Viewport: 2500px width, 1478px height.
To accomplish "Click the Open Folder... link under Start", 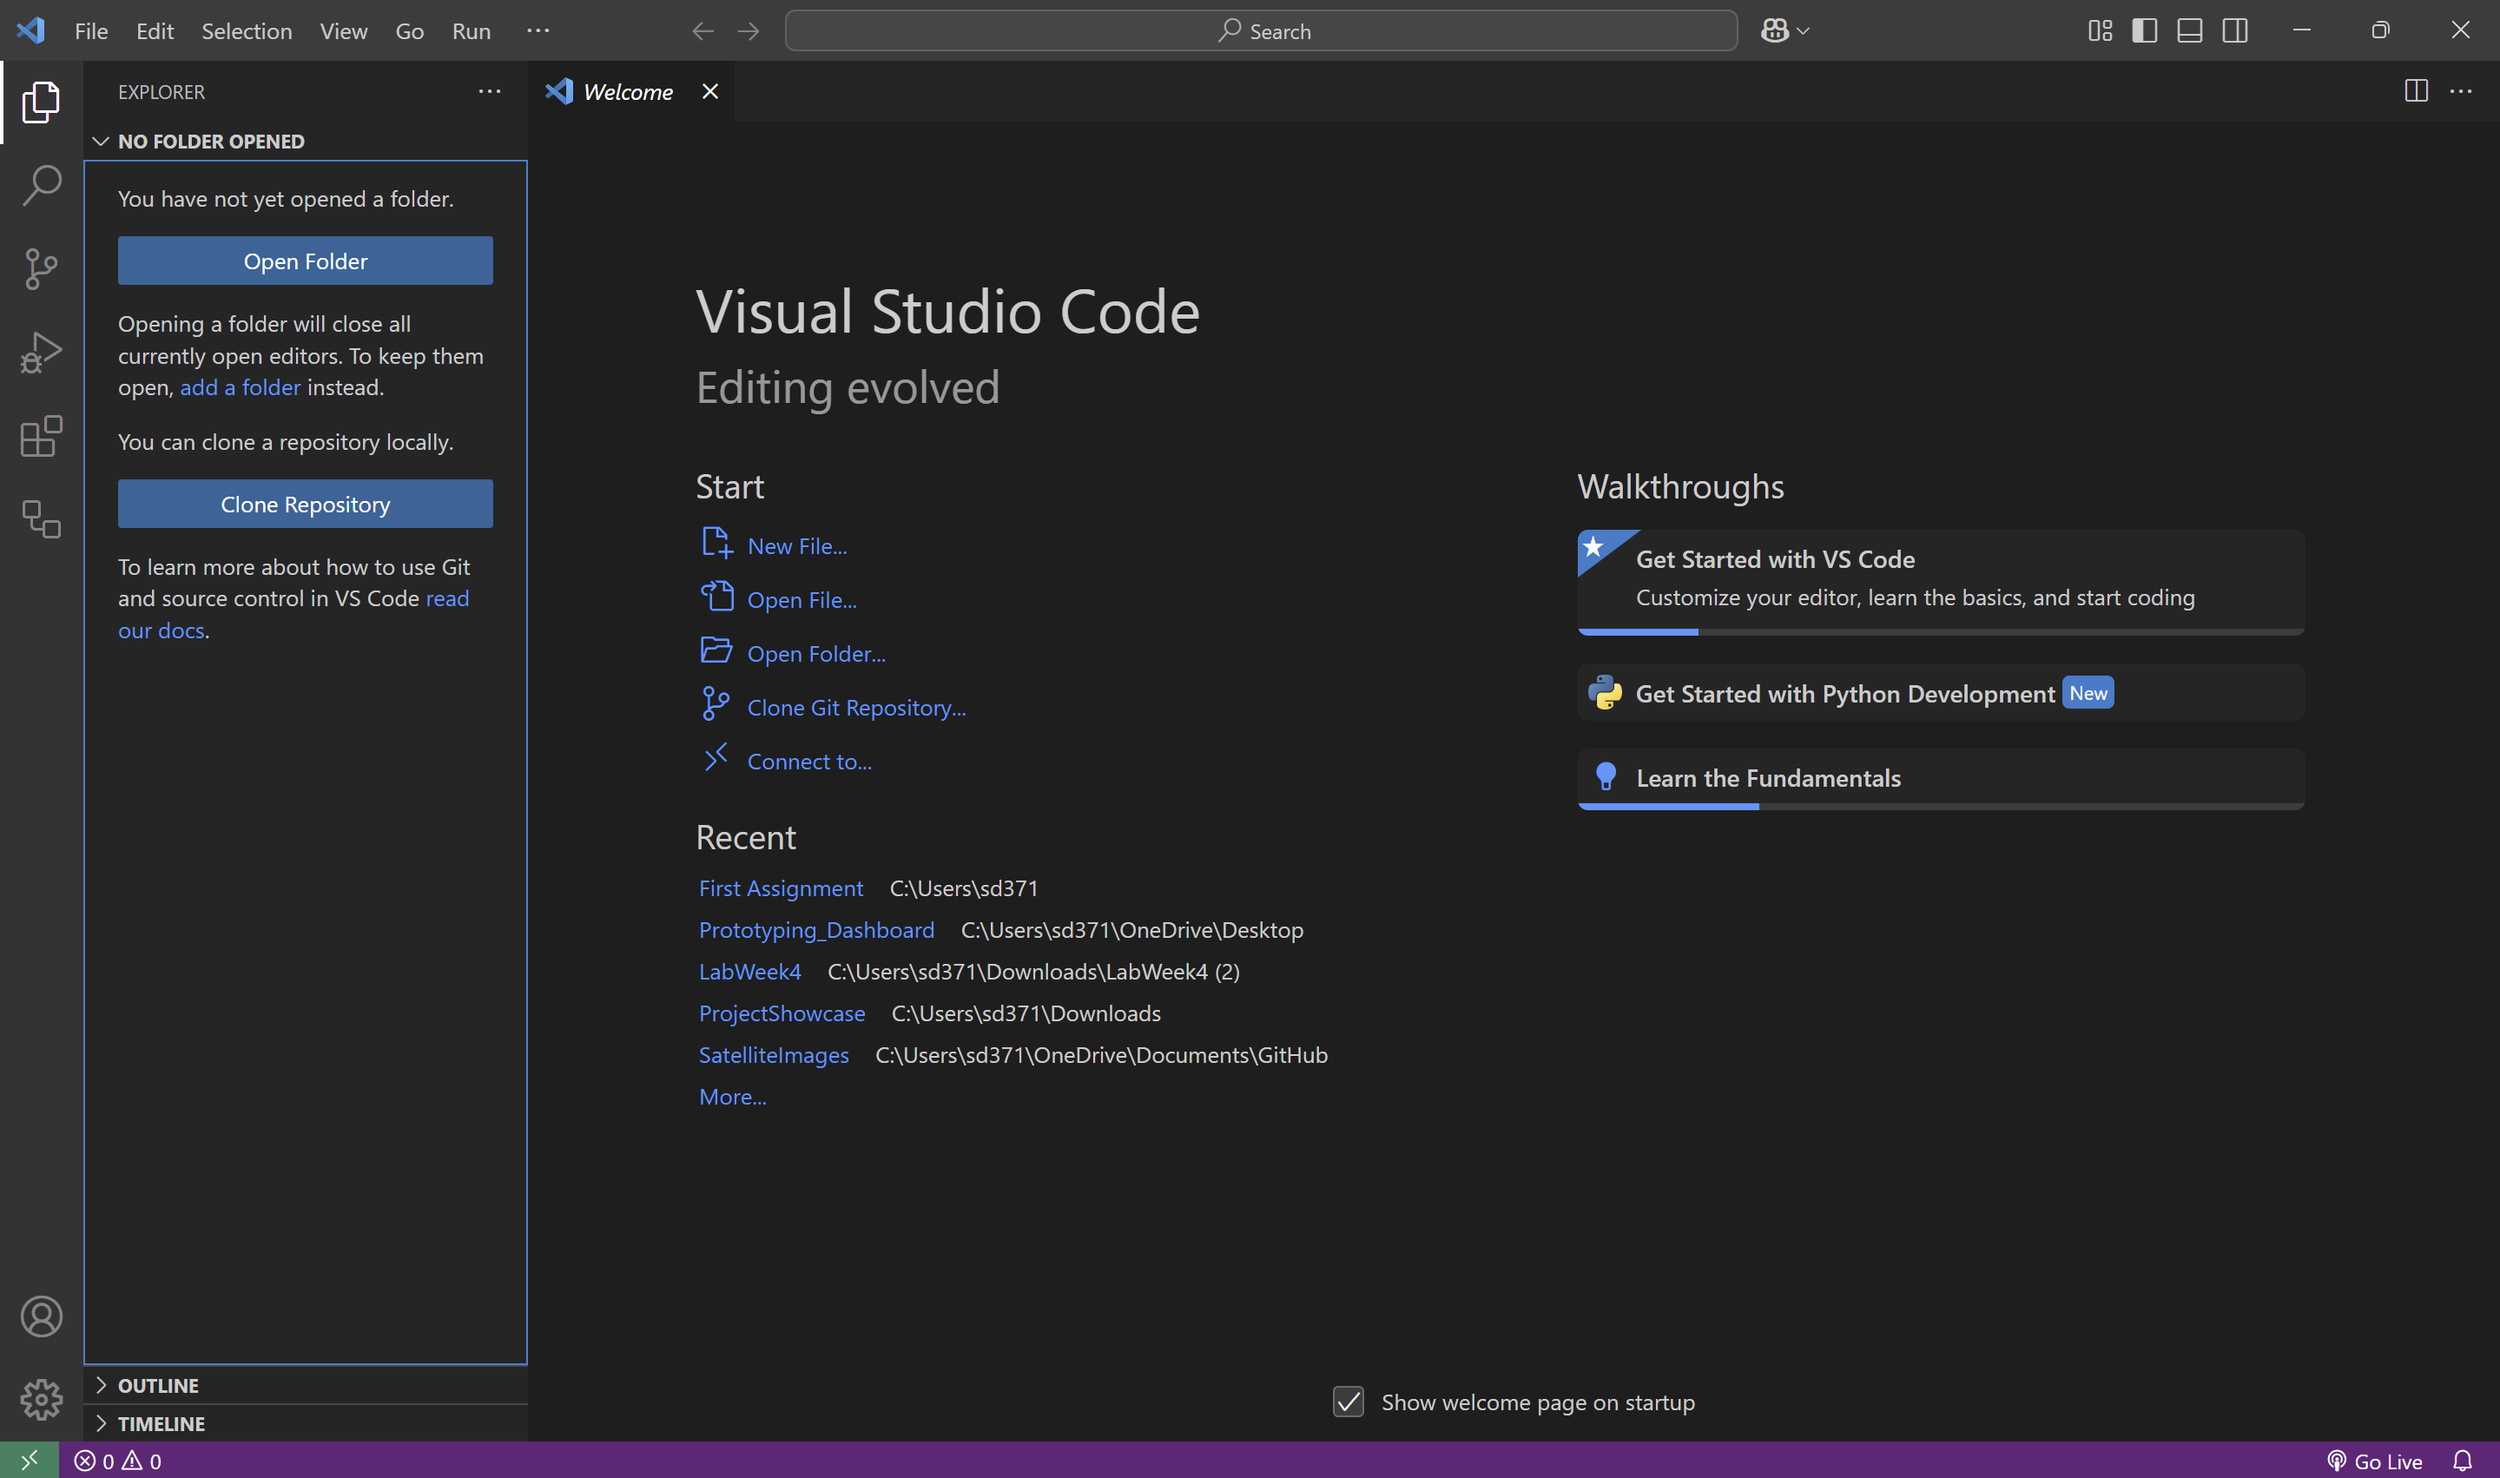I will (x=816, y=653).
